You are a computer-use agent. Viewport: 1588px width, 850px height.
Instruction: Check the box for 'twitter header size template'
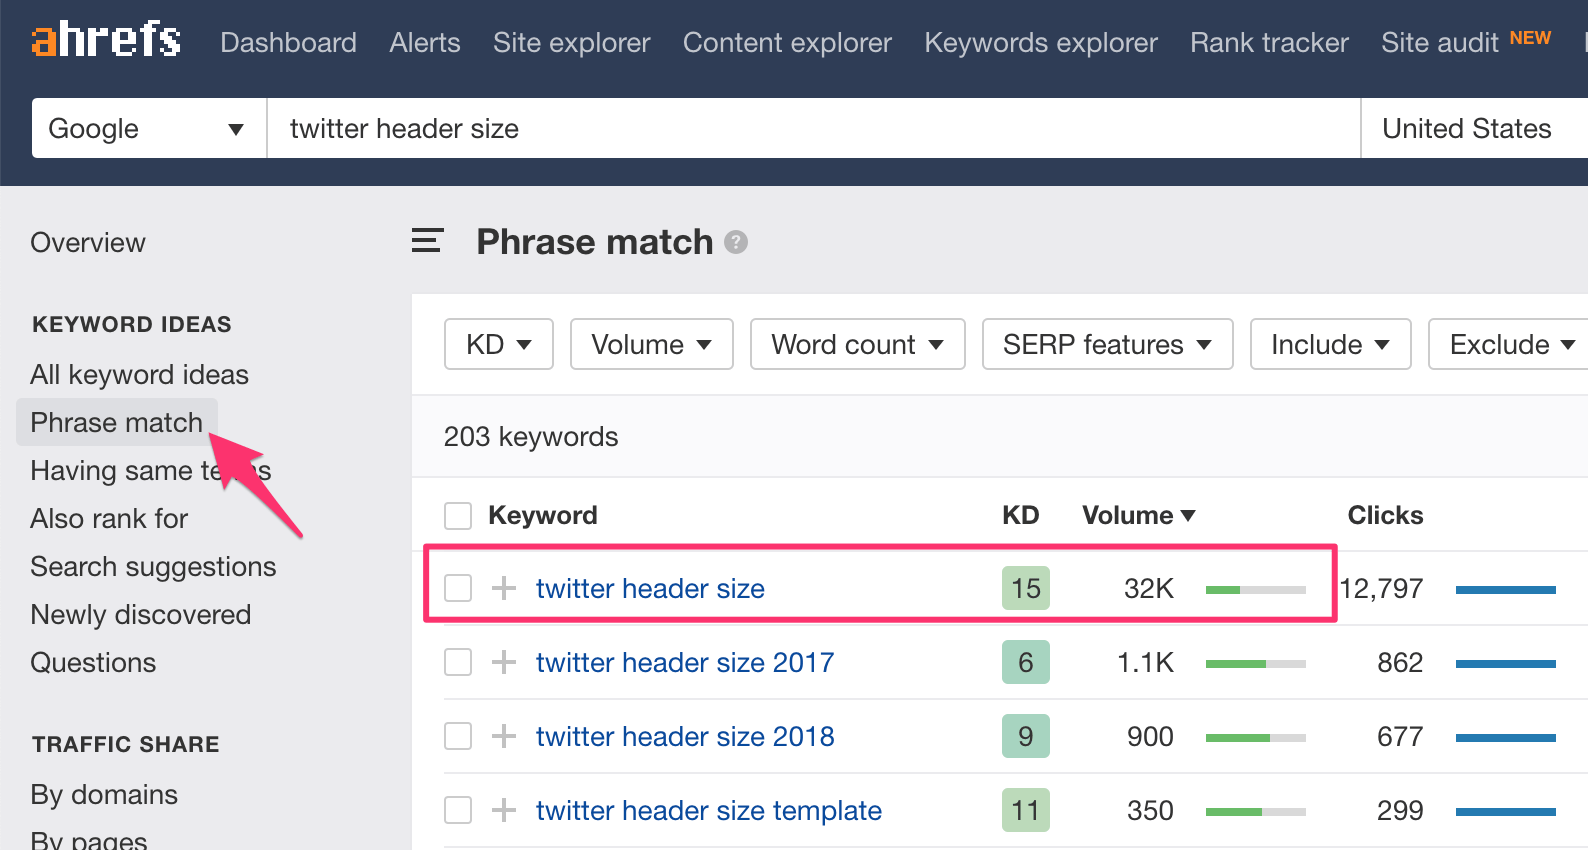[458, 810]
